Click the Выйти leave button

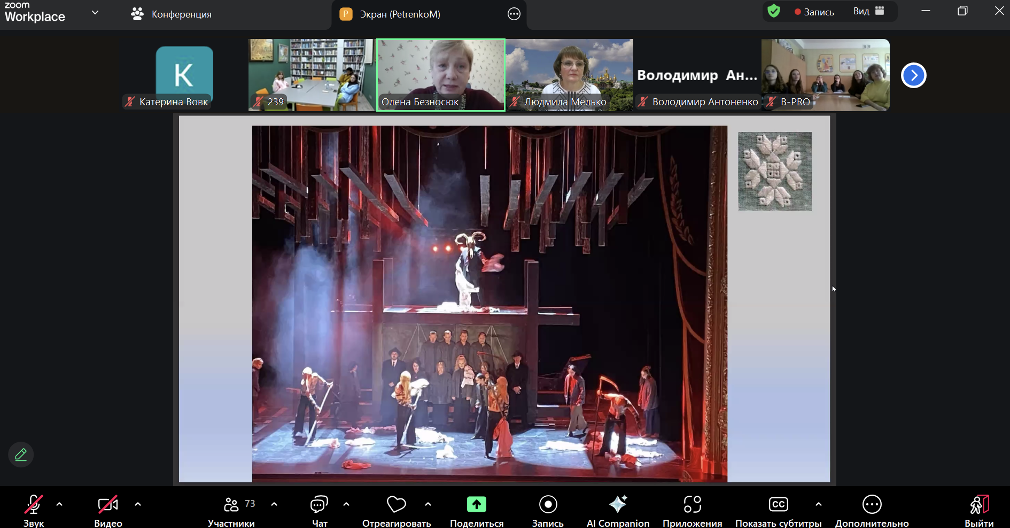(979, 505)
